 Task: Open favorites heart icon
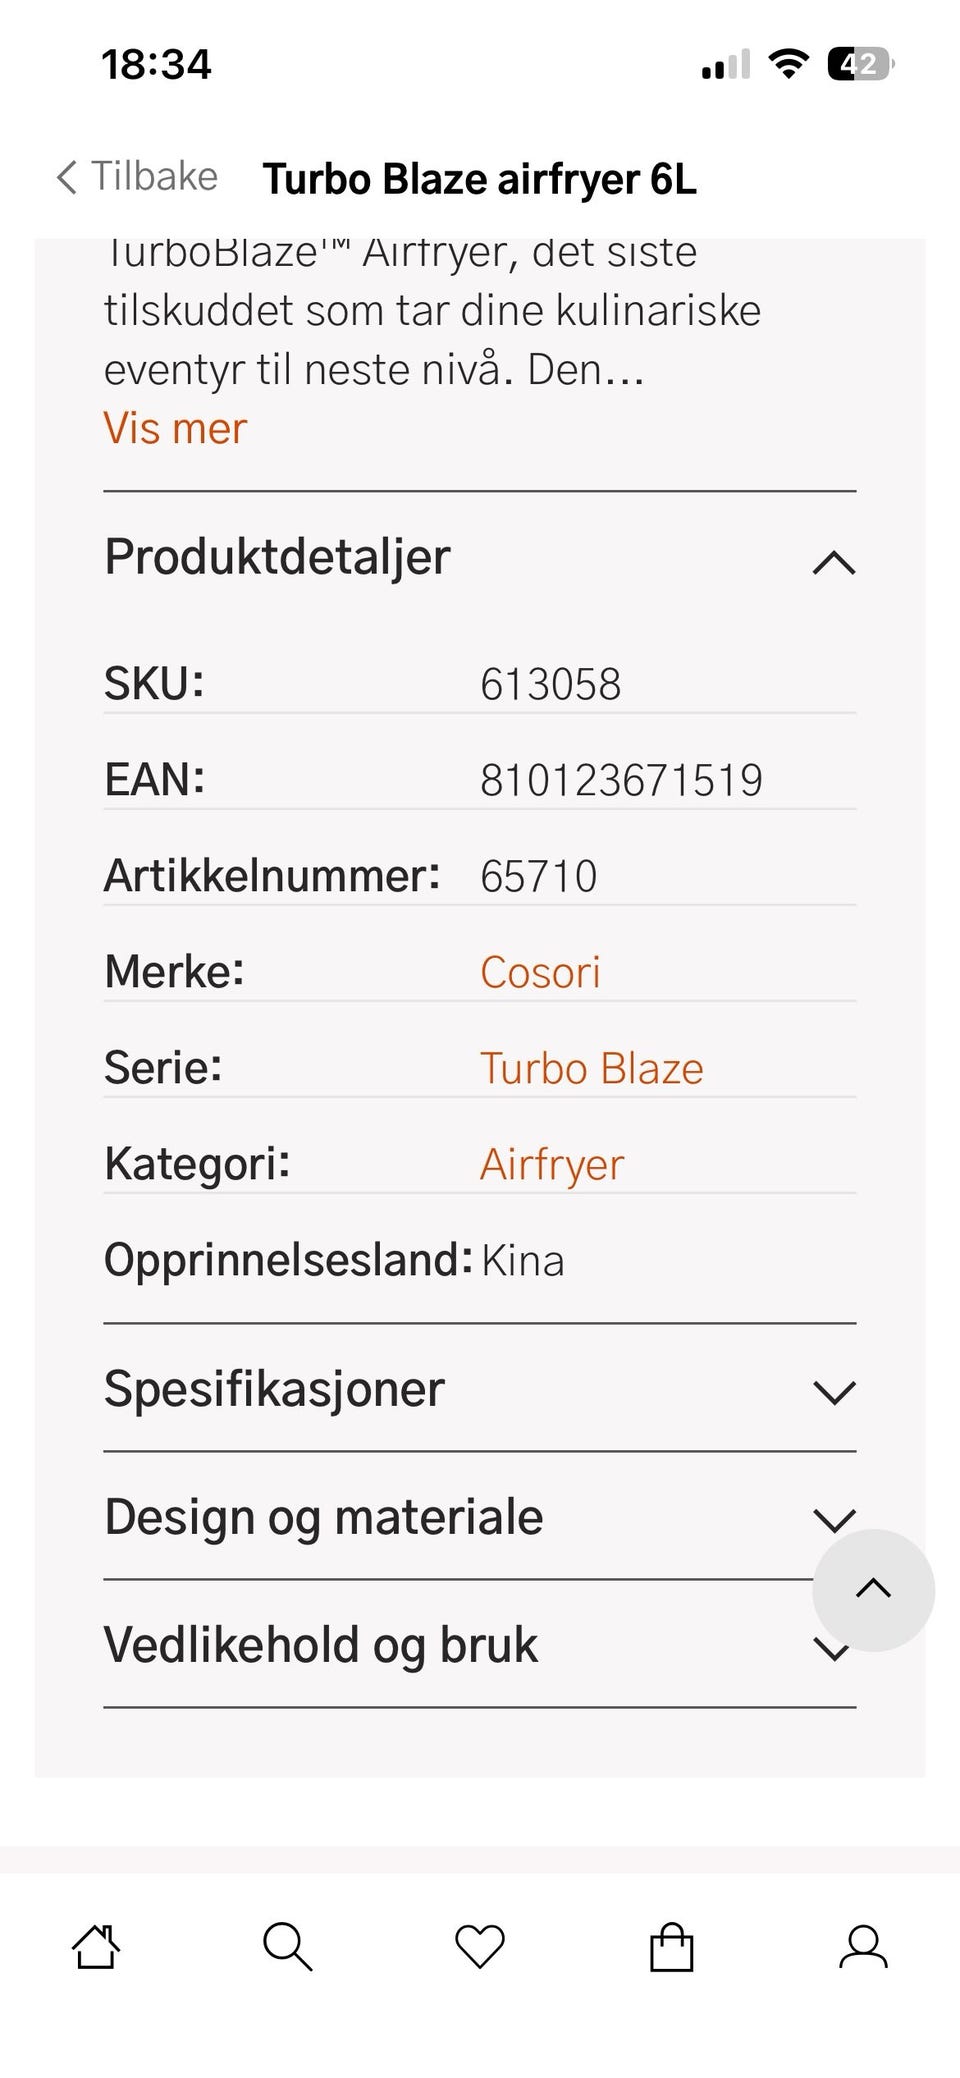pyautogui.click(x=480, y=1948)
